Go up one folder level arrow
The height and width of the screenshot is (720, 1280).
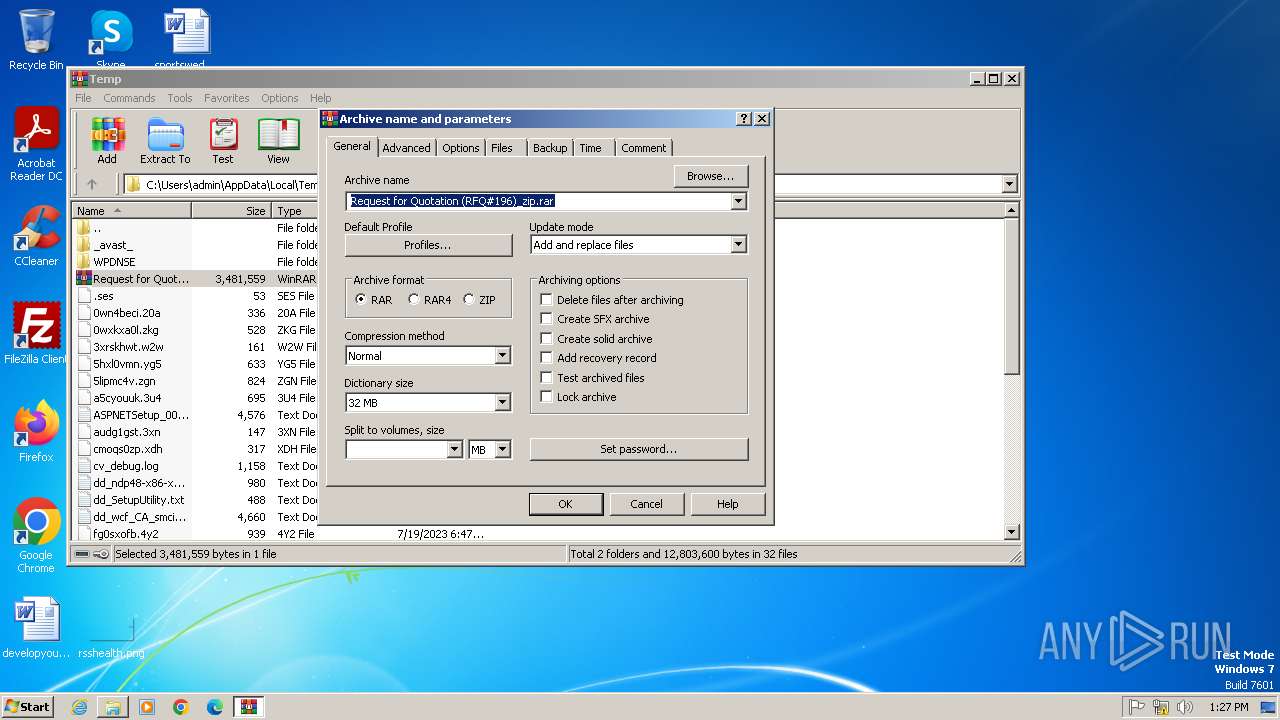point(92,184)
